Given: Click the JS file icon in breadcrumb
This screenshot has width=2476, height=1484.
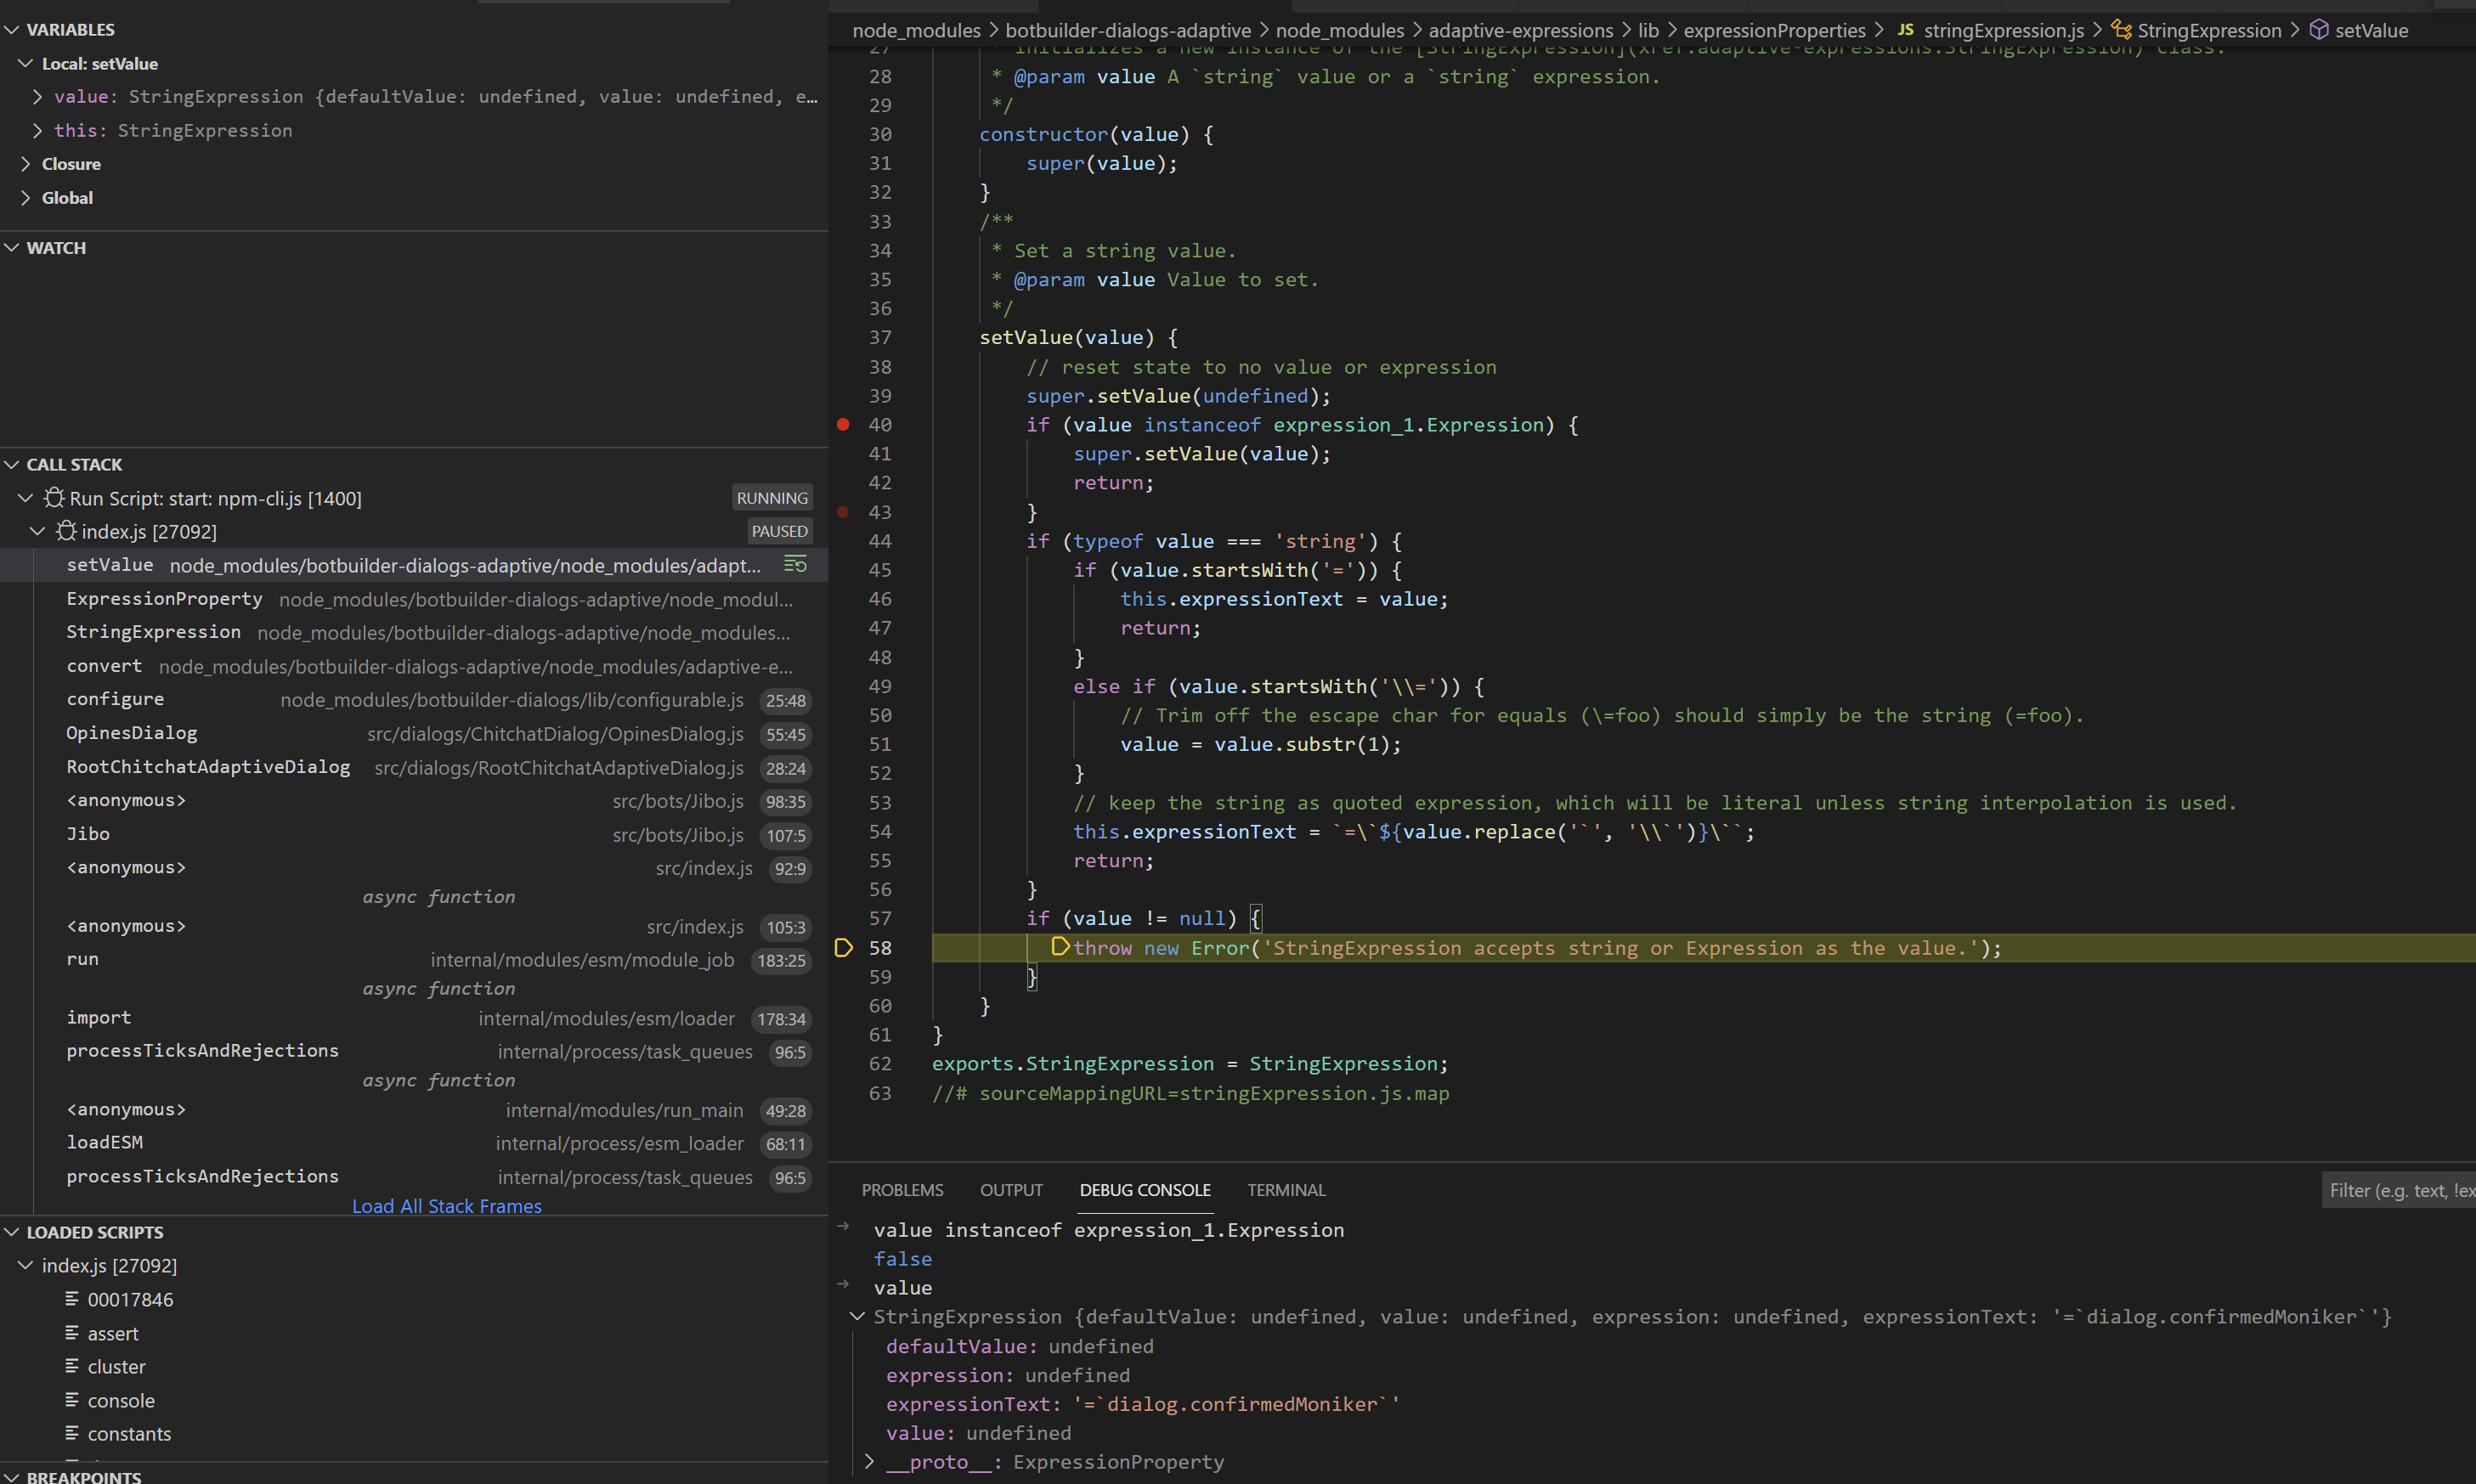Looking at the screenshot, I should 1905,30.
